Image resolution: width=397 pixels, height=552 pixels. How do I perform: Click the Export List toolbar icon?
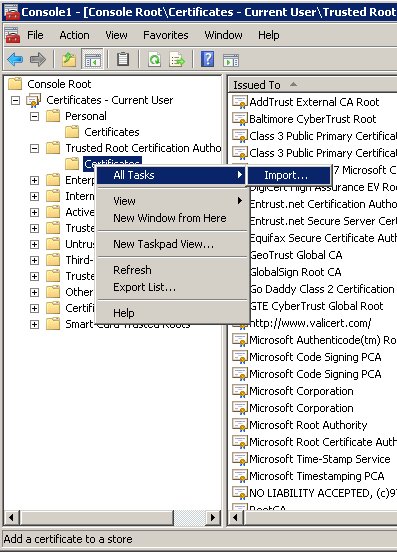tap(177, 59)
